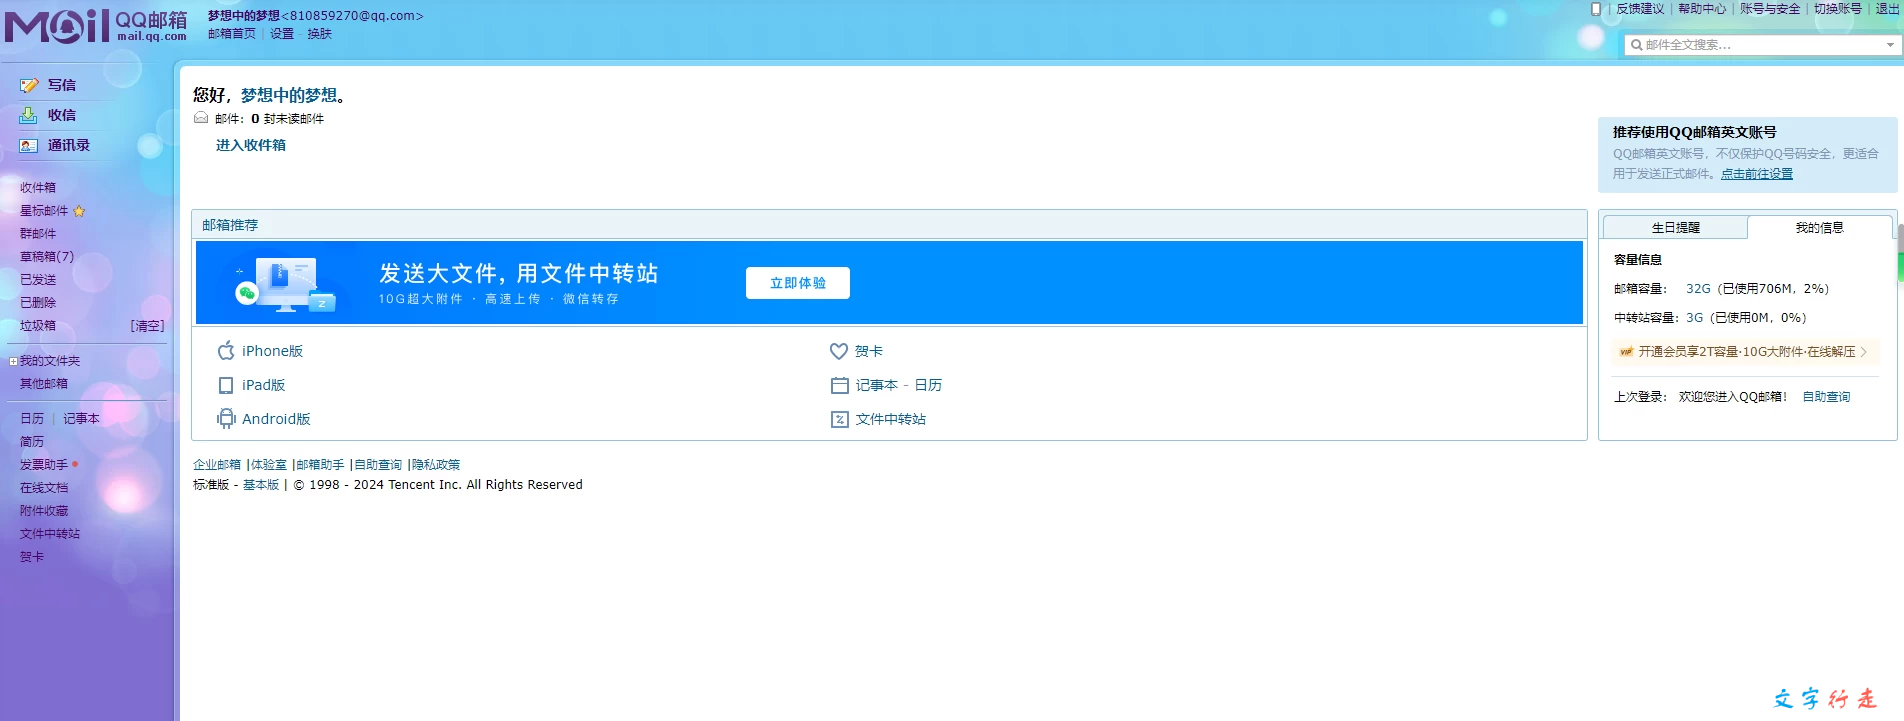Click 隐私政策 footer link
The image size is (1904, 721).
(x=436, y=465)
